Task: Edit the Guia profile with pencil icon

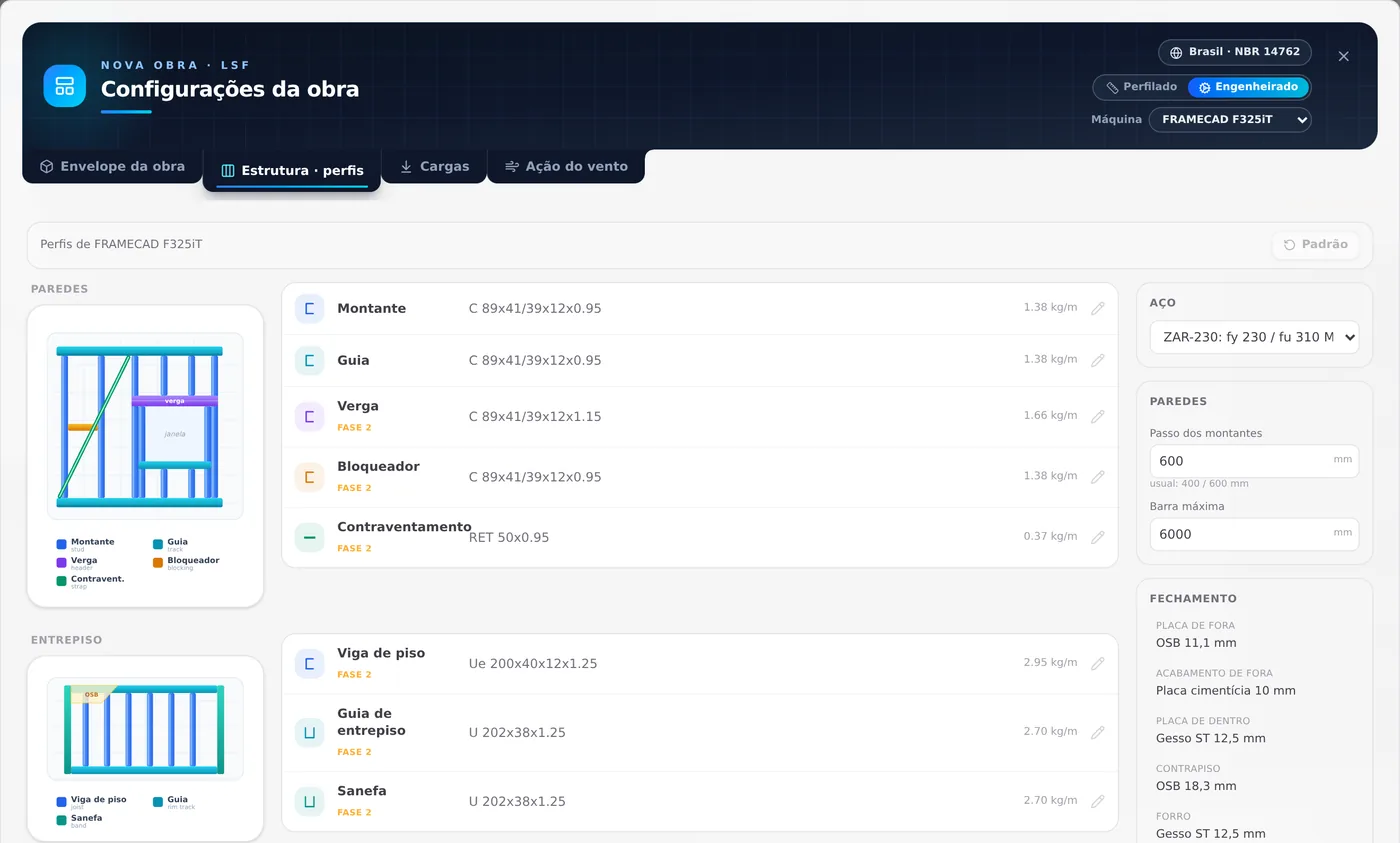Action: point(1097,360)
